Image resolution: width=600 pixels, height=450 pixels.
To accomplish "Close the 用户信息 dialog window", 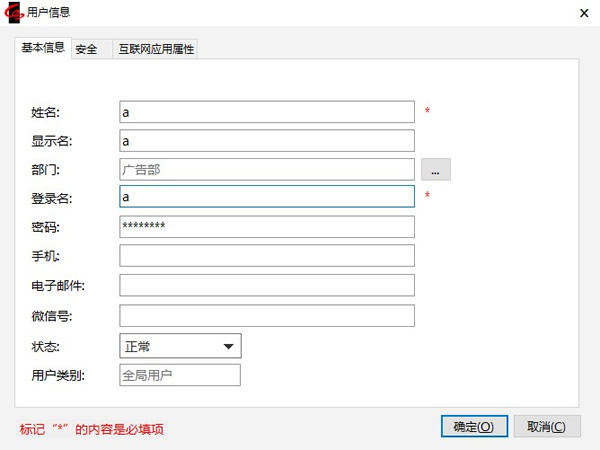I will pyautogui.click(x=583, y=12).
